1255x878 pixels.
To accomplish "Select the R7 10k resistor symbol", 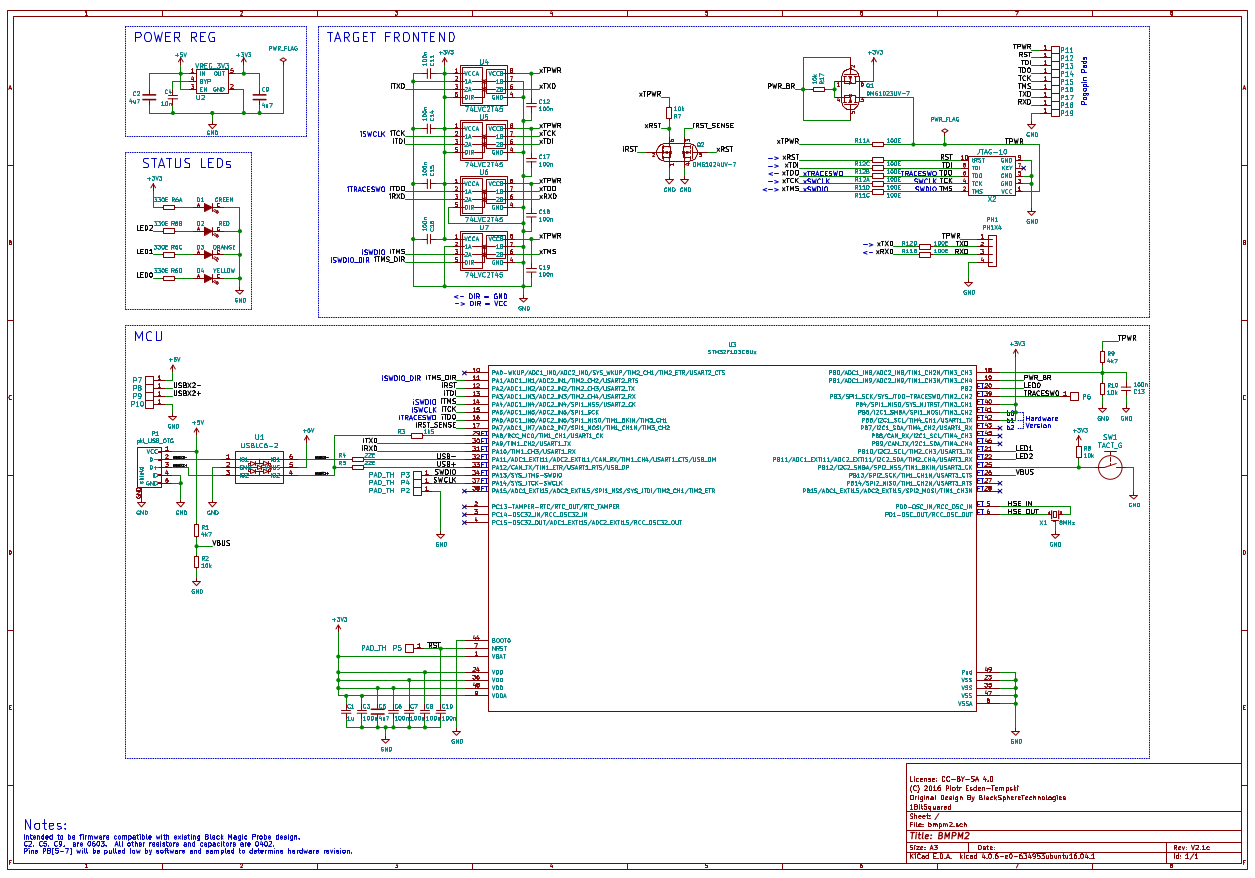I will (669, 113).
